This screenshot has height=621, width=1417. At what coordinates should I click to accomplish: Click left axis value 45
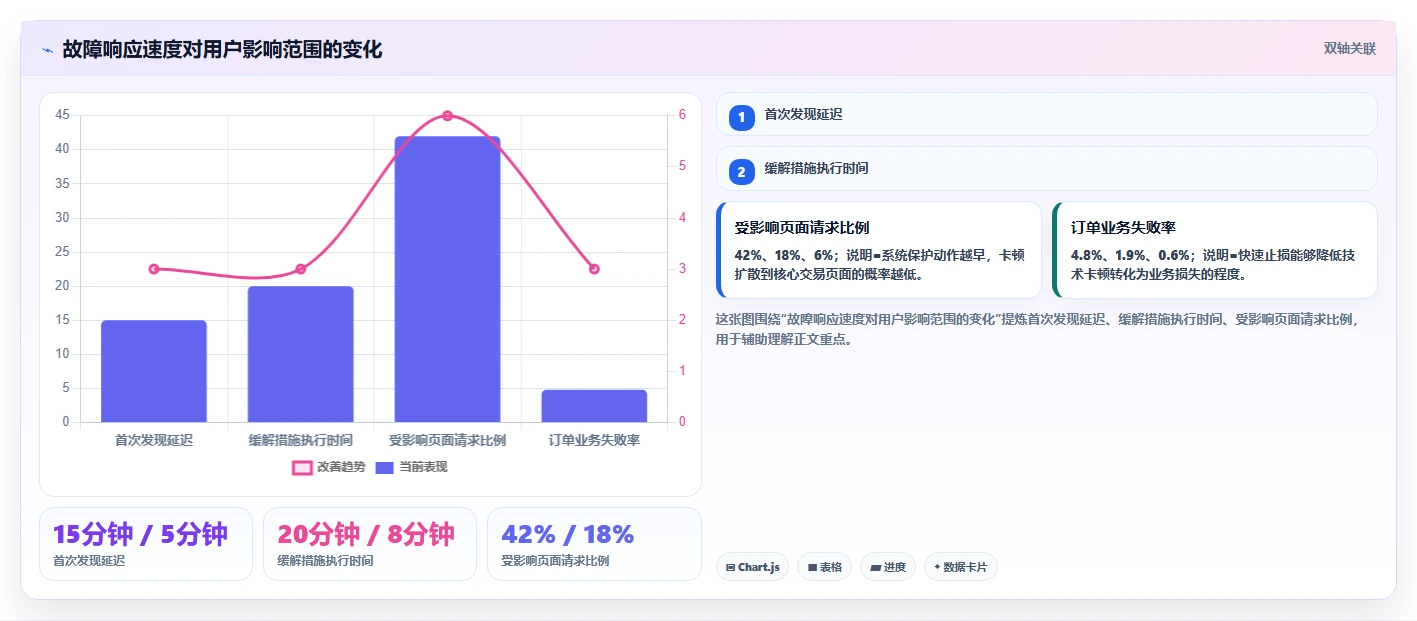coord(62,115)
